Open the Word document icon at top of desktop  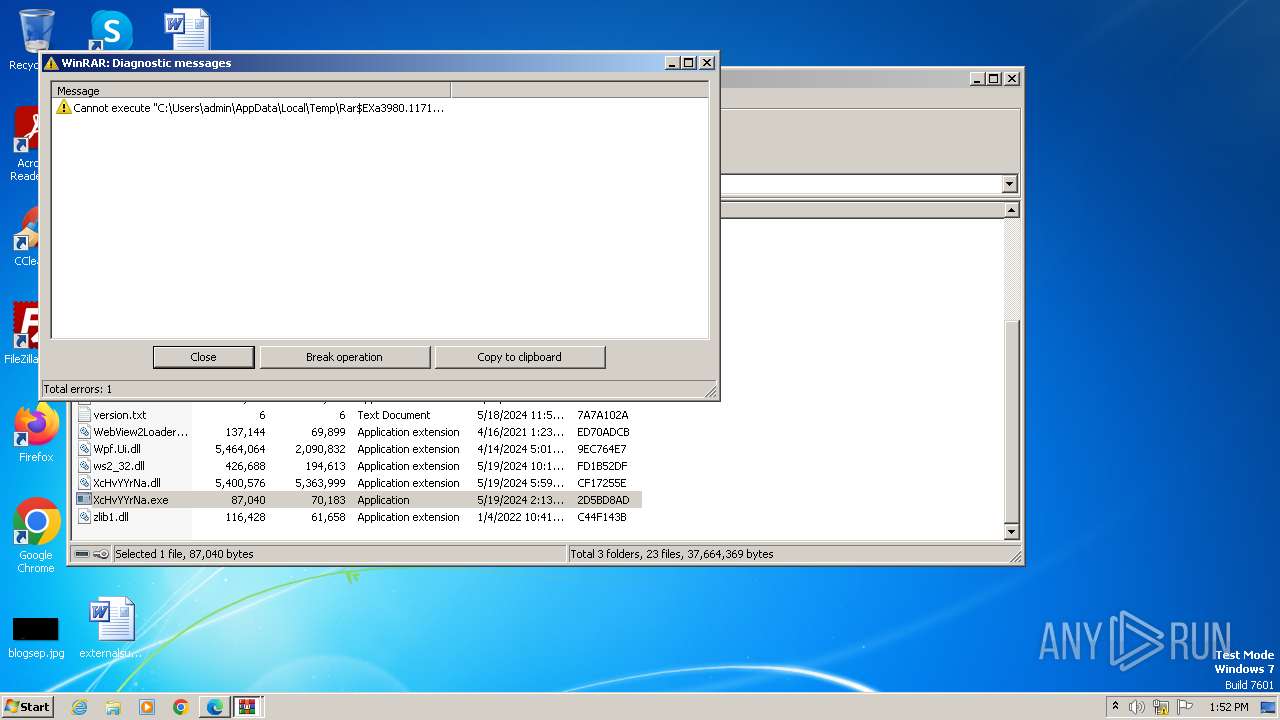point(187,30)
